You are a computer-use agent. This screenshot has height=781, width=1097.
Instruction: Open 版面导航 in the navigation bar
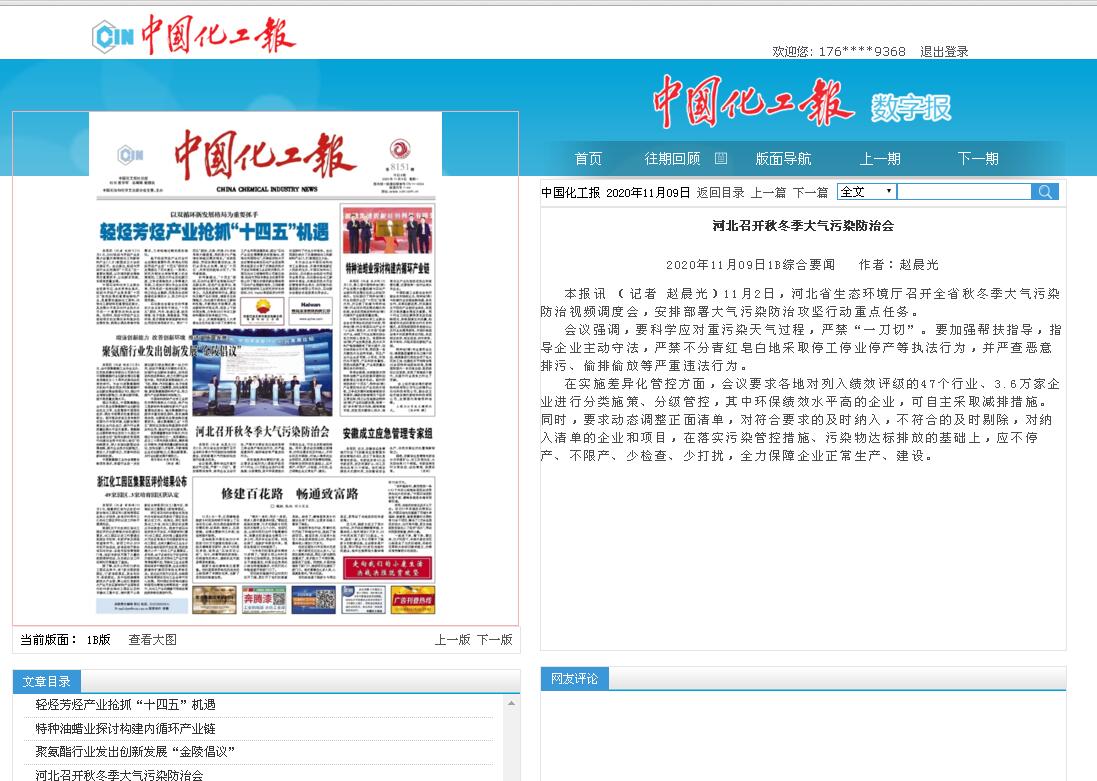tap(783, 159)
